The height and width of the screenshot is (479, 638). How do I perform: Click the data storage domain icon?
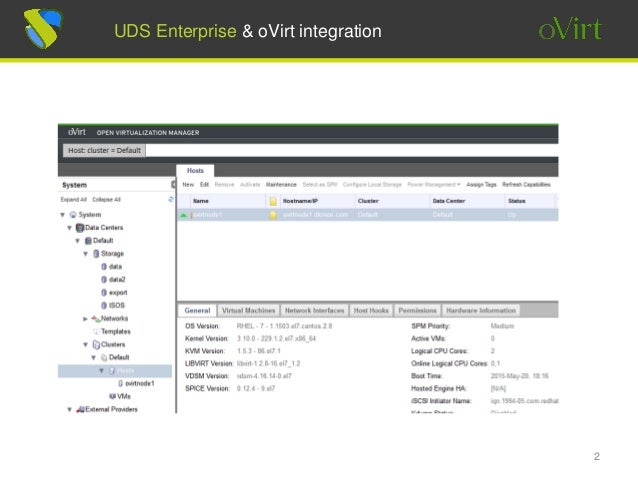tap(104, 267)
